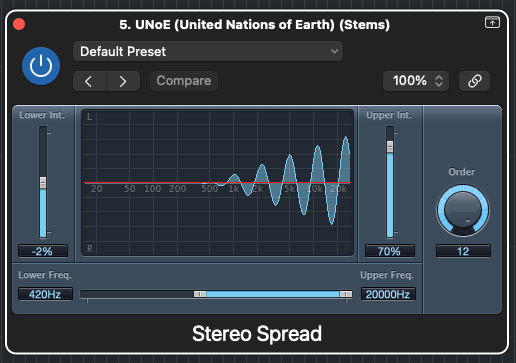Click the link chain icon
The width and height of the screenshot is (516, 363).
coord(474,81)
